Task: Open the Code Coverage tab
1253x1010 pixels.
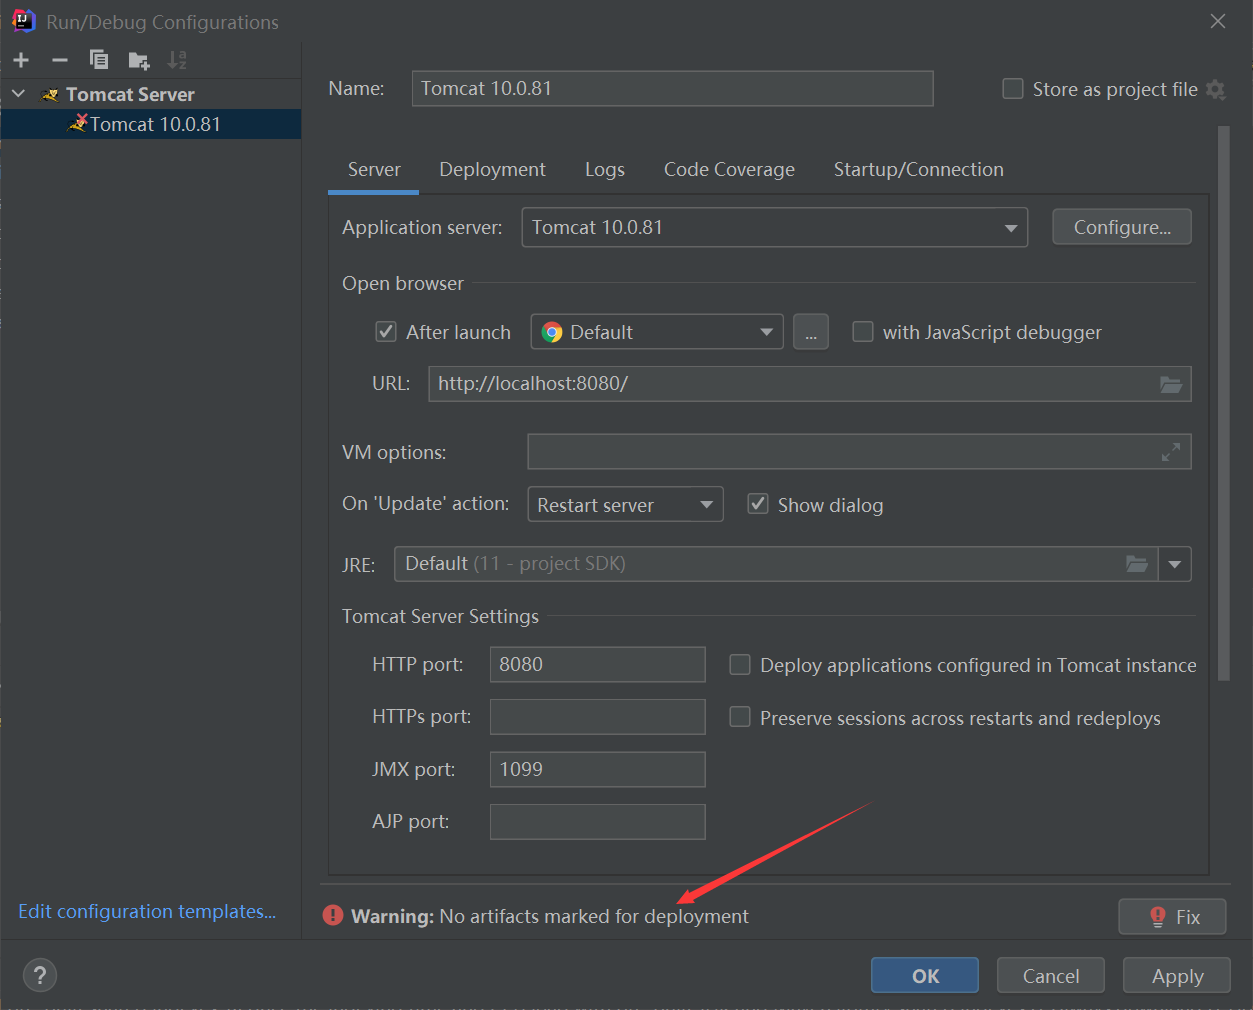Action: [x=729, y=169]
